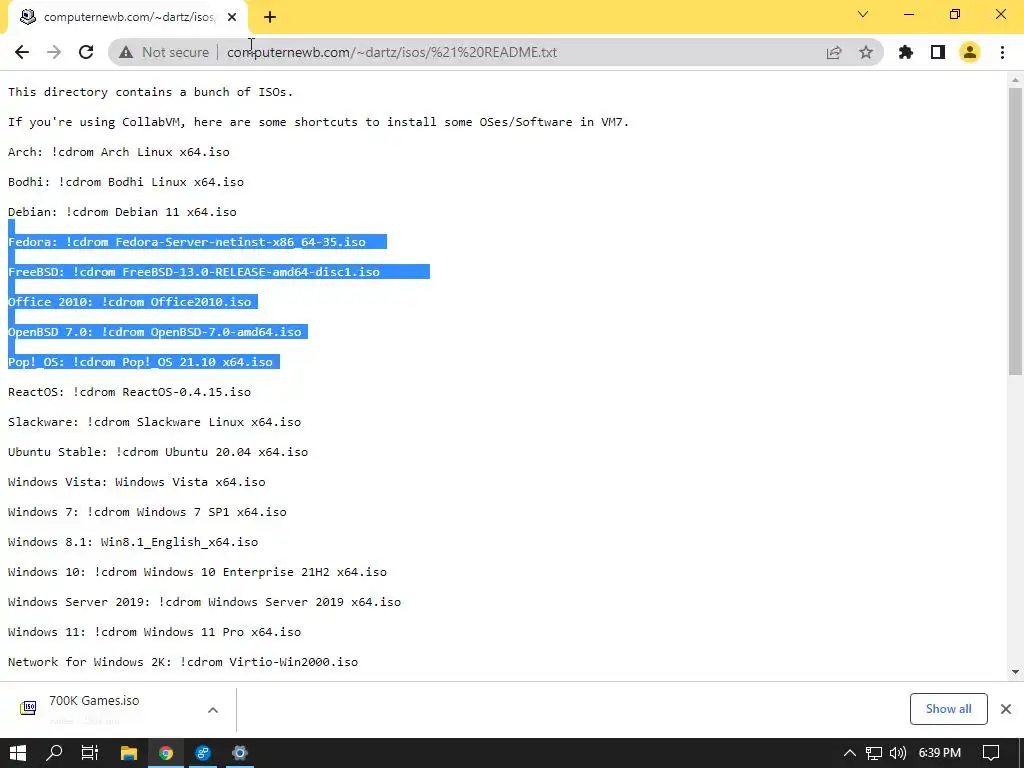The height and width of the screenshot is (768, 1024).
Task: Click the Ubuntu 20.04 x64.iso line
Action: coord(158,453)
